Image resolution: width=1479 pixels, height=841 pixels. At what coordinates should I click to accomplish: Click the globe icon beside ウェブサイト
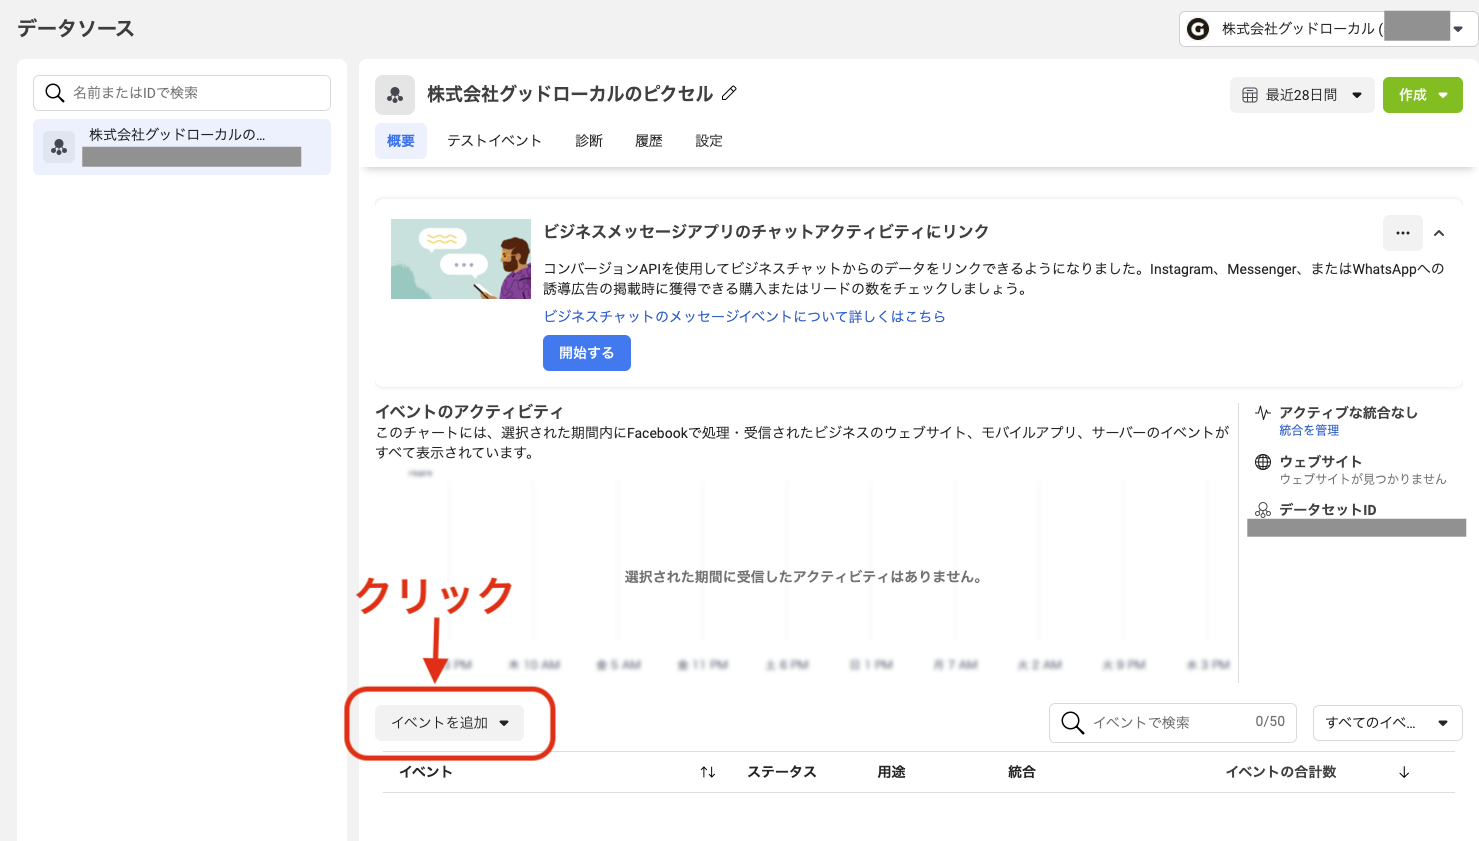point(1262,461)
